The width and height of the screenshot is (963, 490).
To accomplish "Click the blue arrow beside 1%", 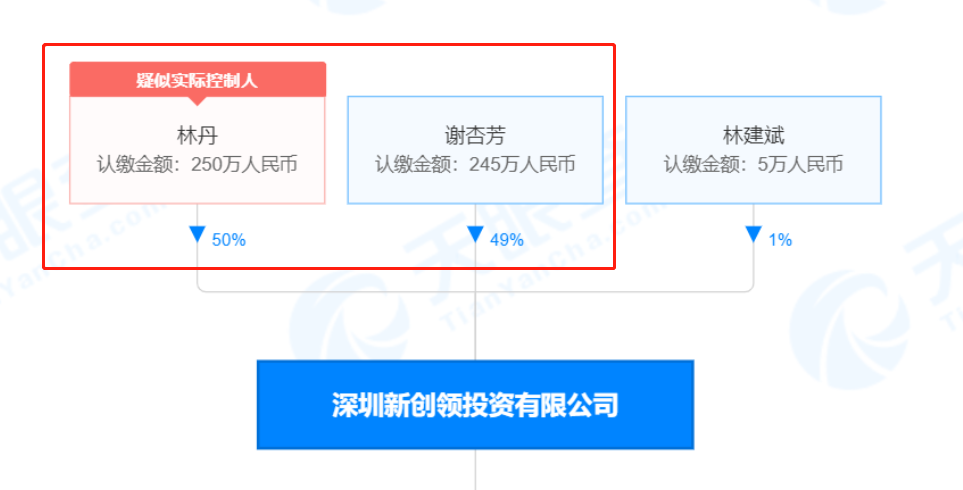I will (x=754, y=234).
